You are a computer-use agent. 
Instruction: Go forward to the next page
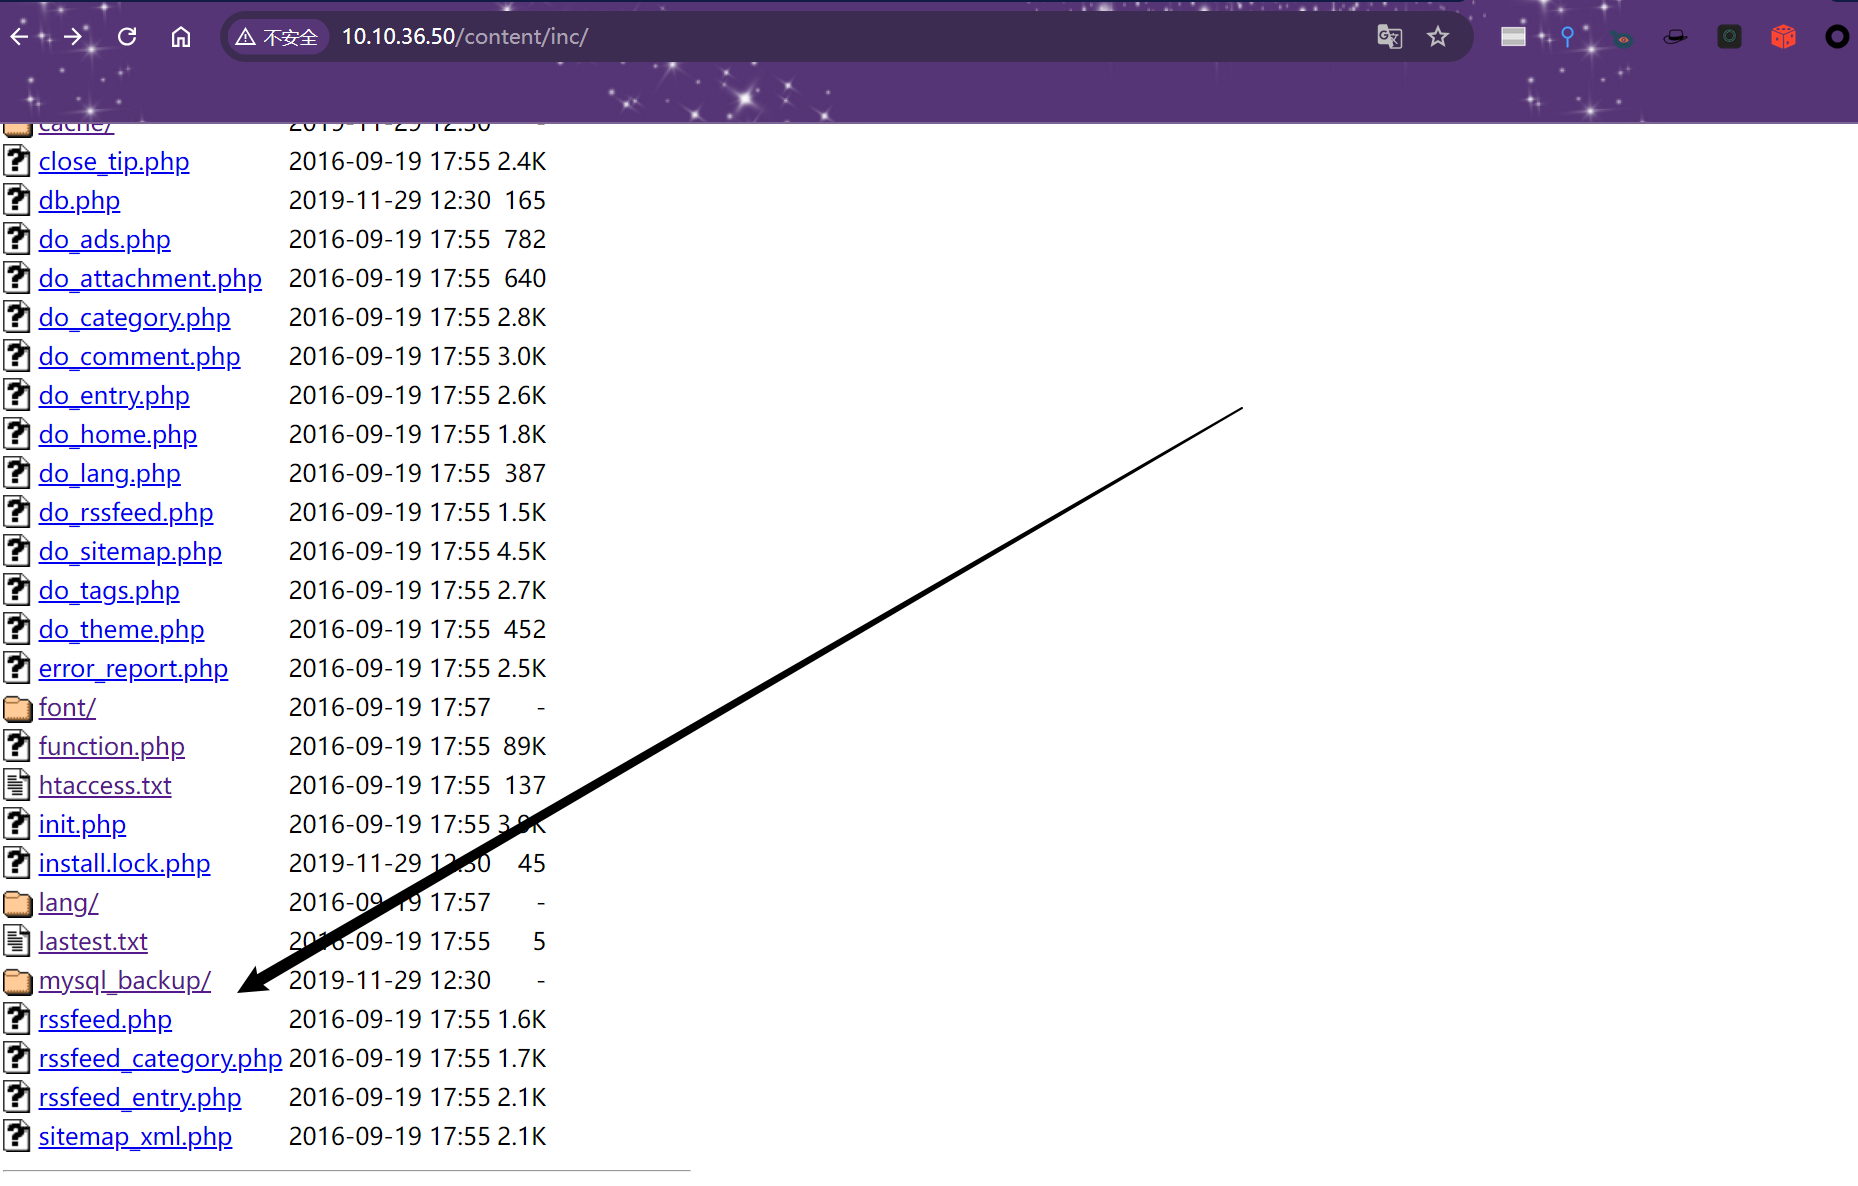73,37
